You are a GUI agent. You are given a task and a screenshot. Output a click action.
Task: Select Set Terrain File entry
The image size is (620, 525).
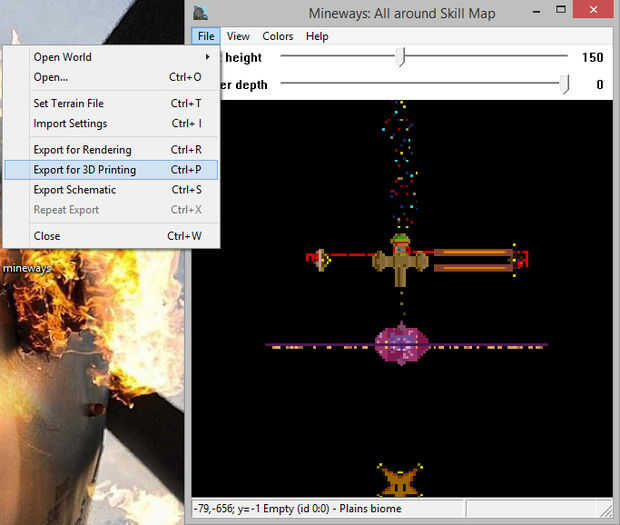click(x=111, y=103)
